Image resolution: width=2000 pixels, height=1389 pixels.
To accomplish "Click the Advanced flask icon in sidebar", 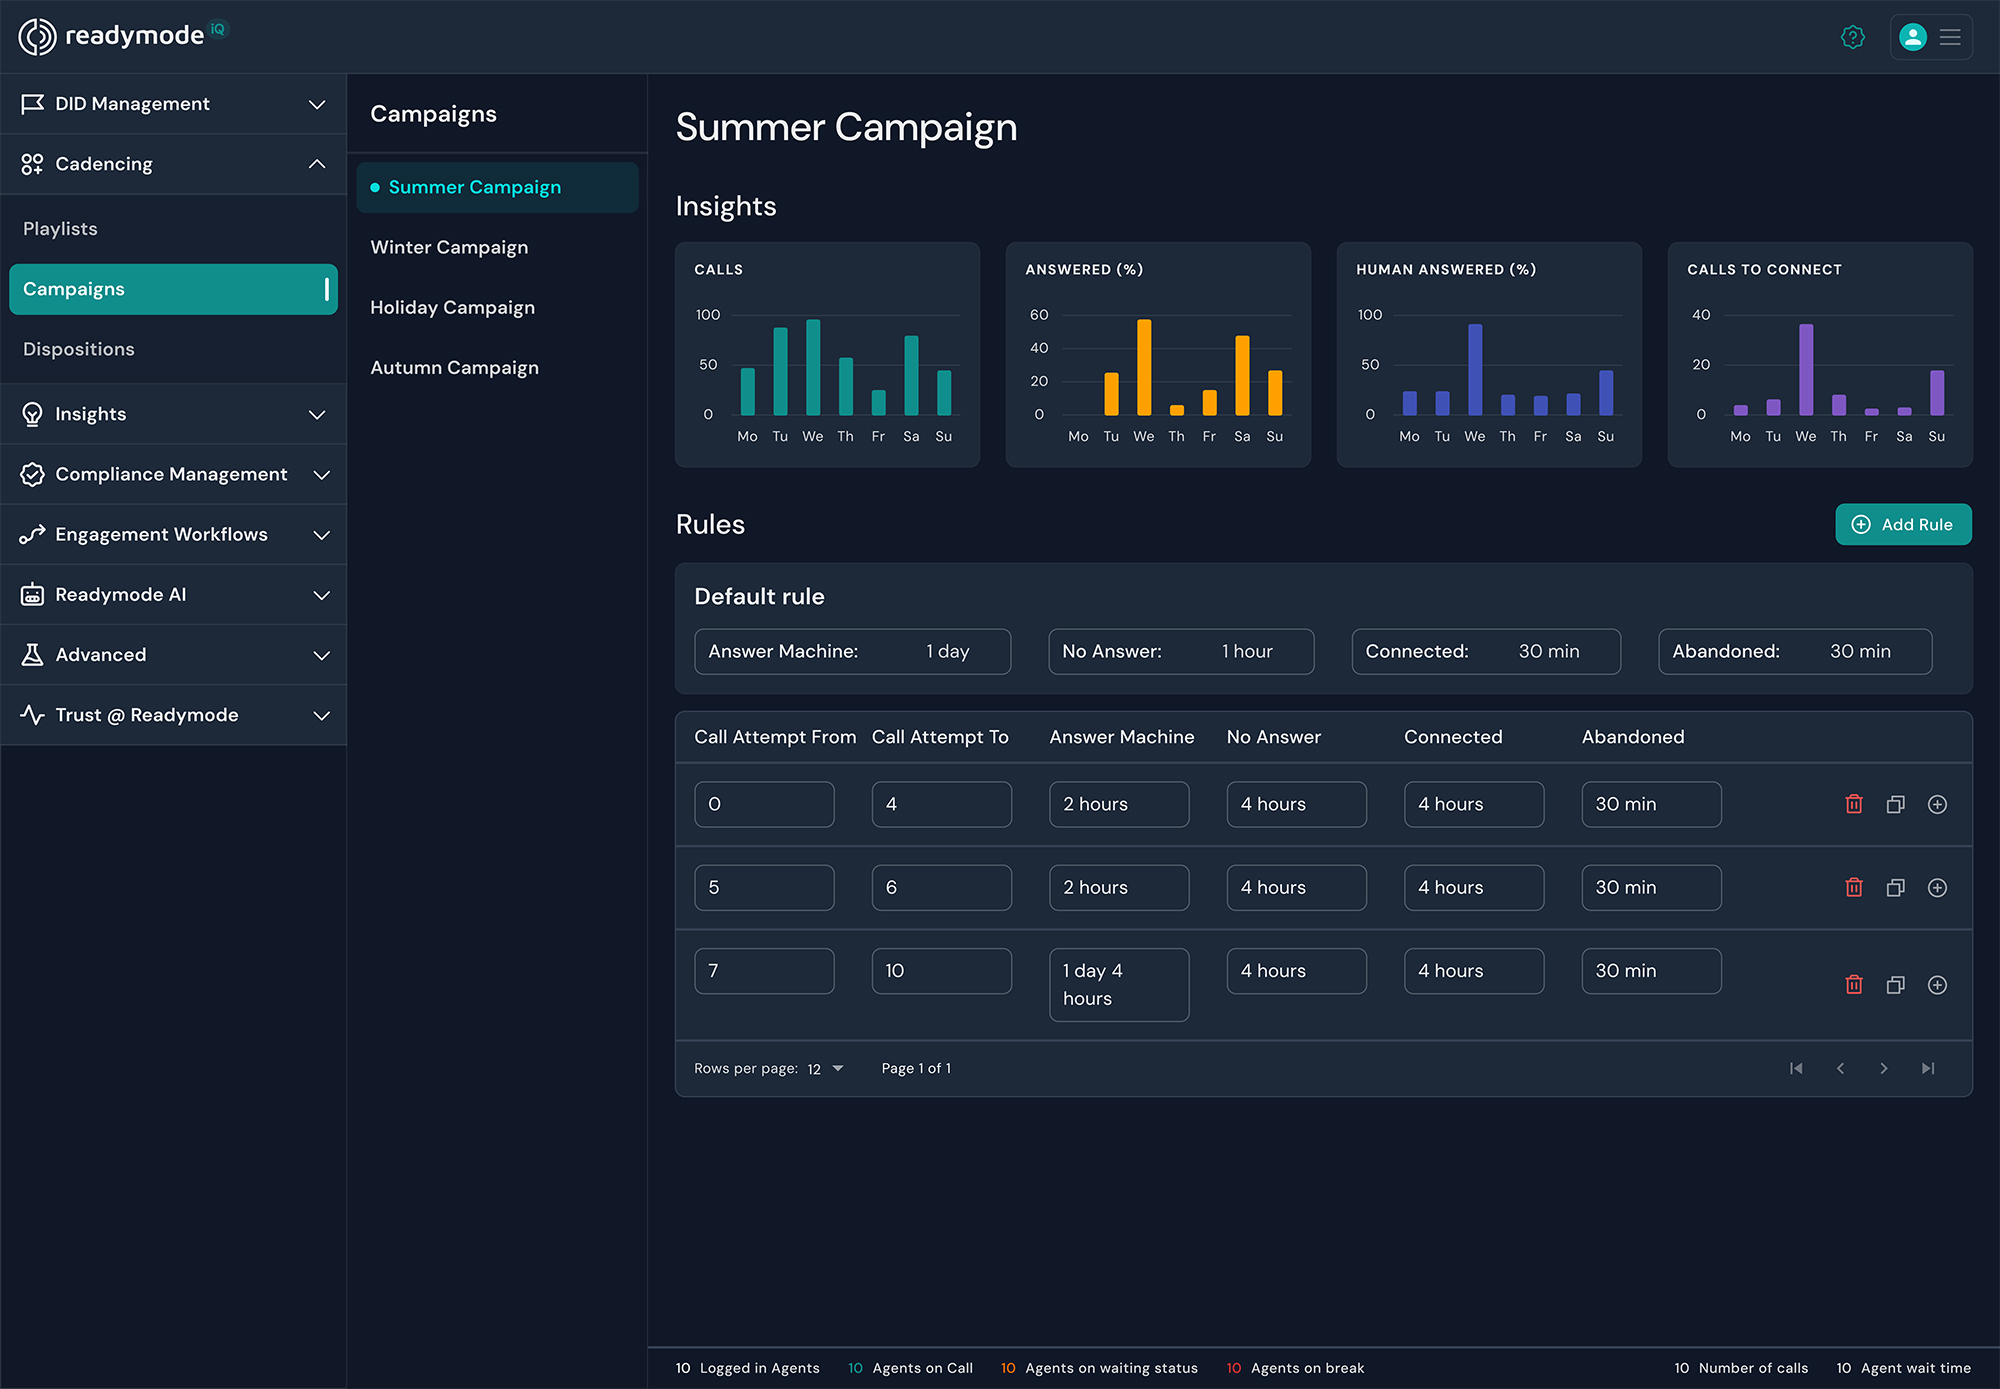I will click(32, 655).
